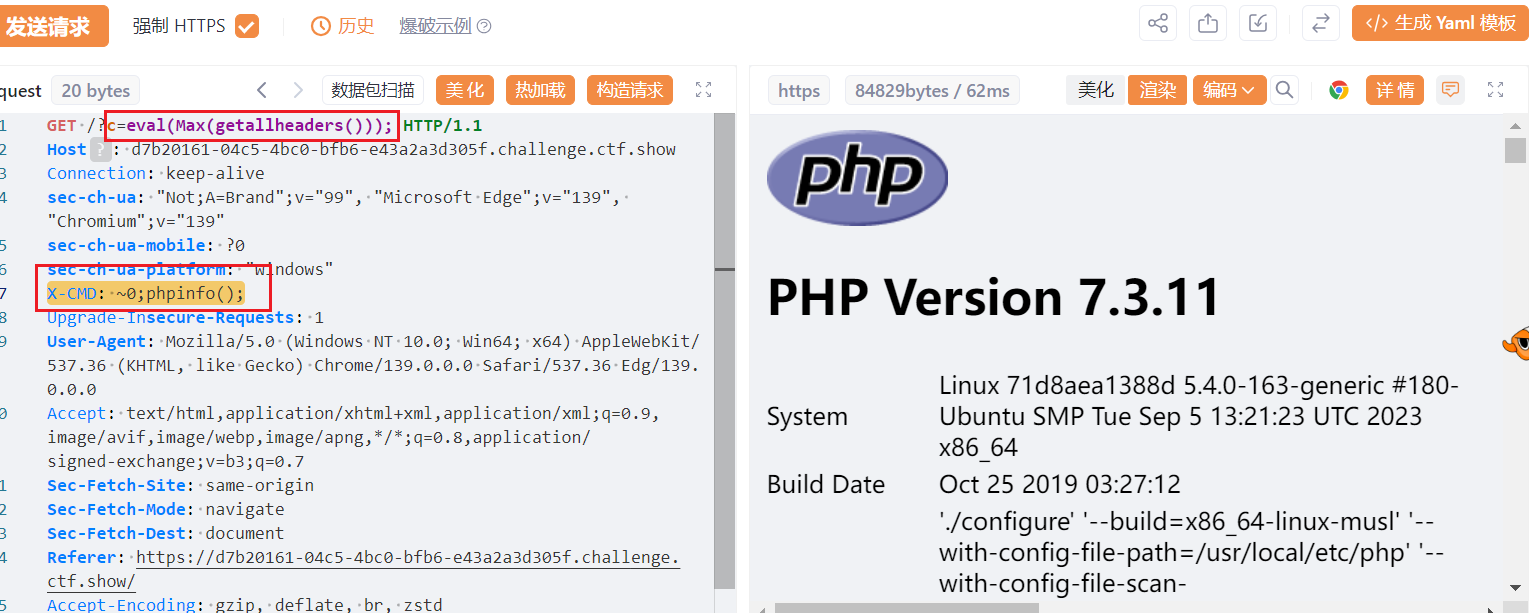This screenshot has width=1529, height=613.
Task: Generate Yaml template (生成 Yaml 模板)
Action: pyautogui.click(x=1440, y=23)
